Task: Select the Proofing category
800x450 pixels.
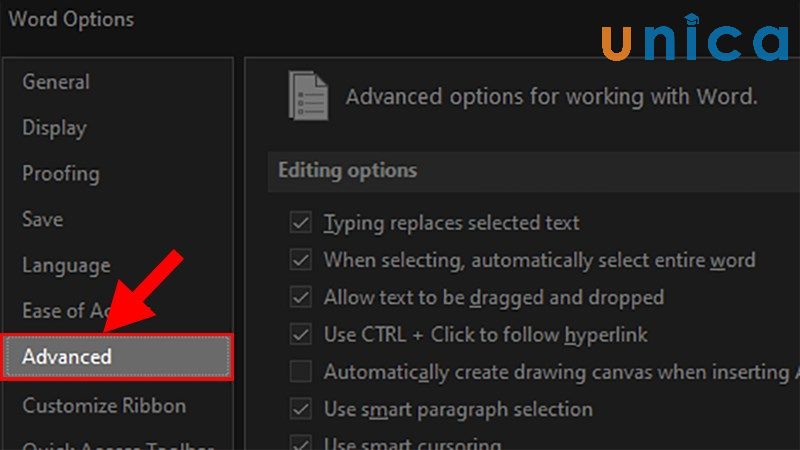Action: pyautogui.click(x=61, y=173)
